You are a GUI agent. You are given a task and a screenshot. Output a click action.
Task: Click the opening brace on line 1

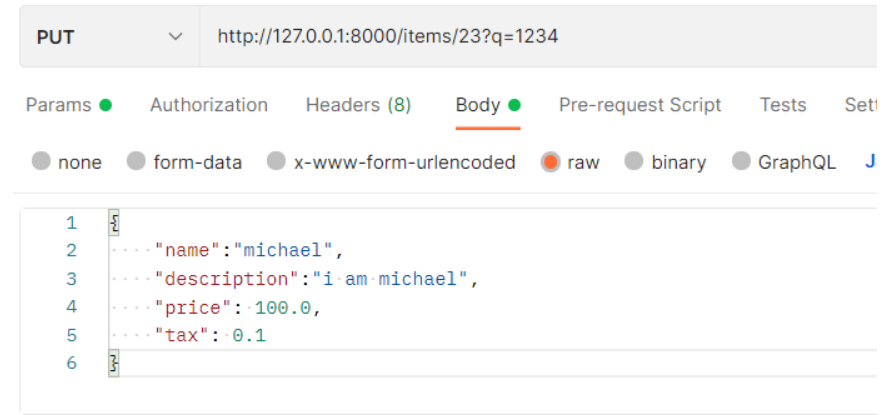click(x=114, y=223)
